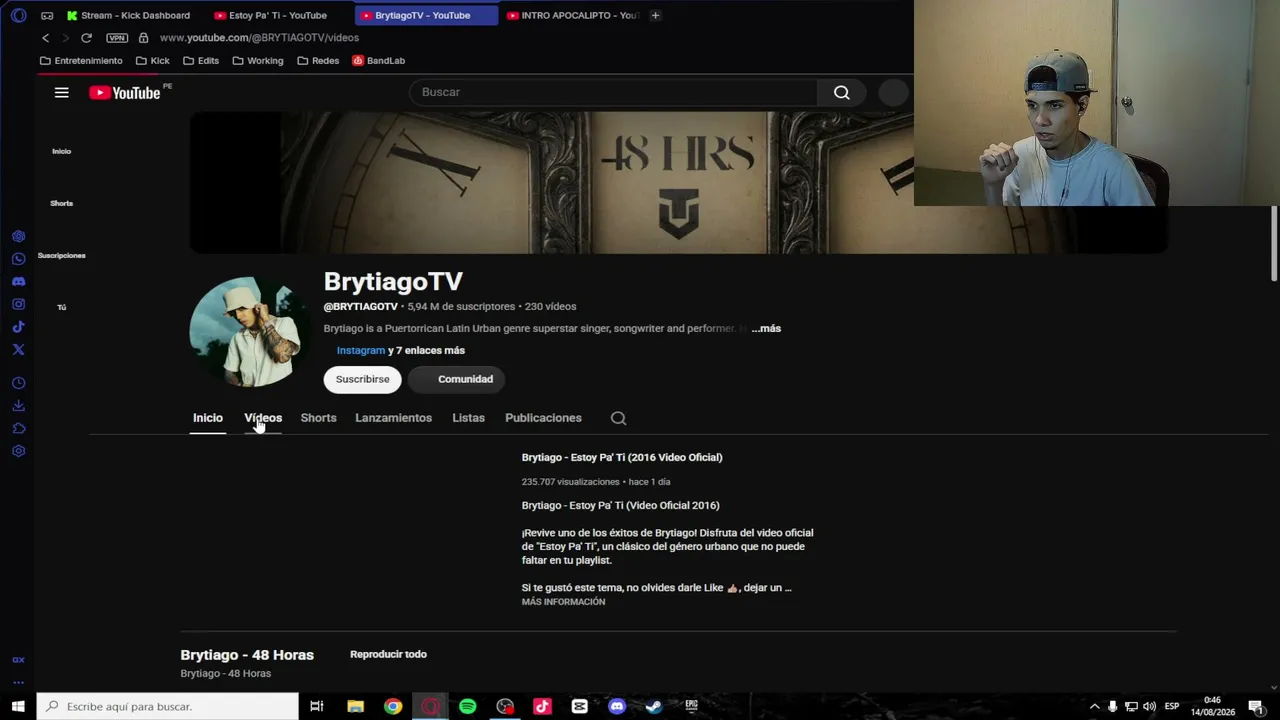
Task: Select the channel's Inicio tab
Action: point(208,418)
